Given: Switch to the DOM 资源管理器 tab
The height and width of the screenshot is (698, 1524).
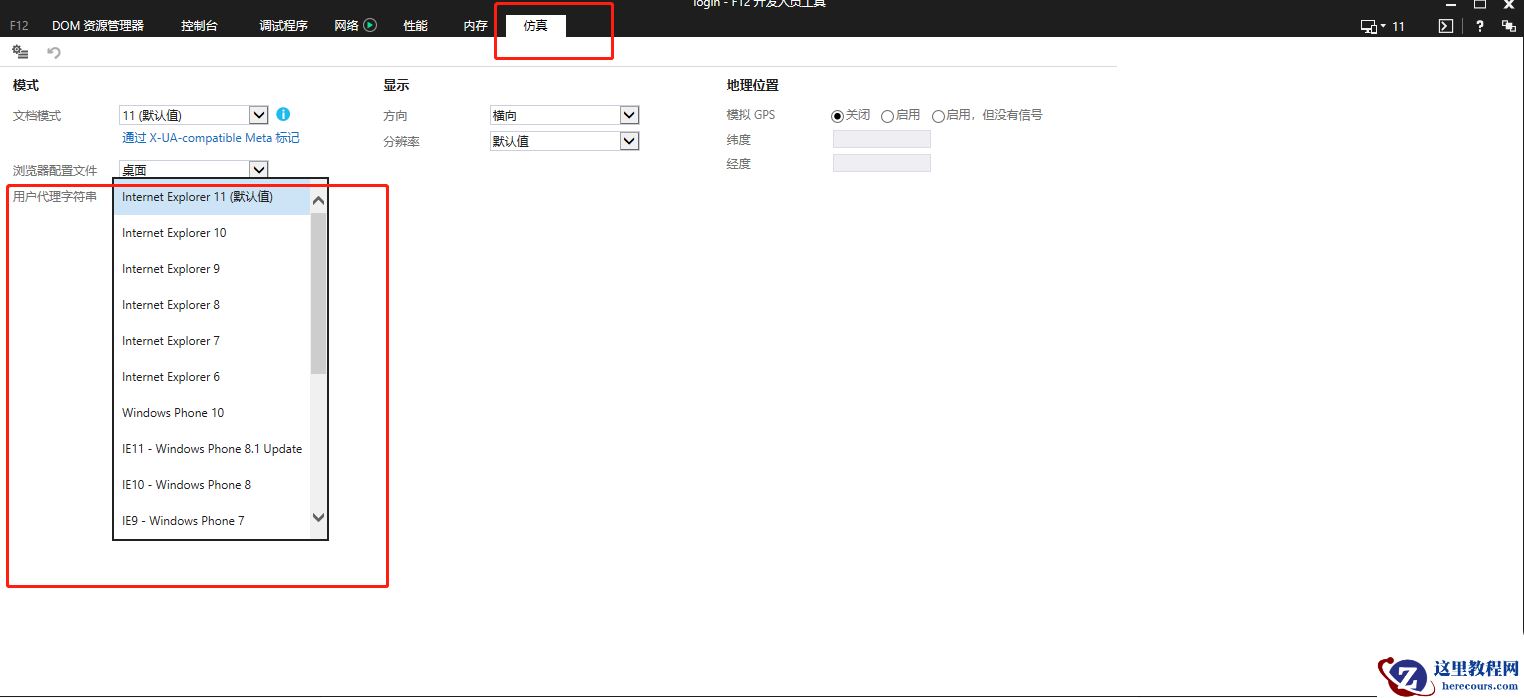Looking at the screenshot, I should click(x=98, y=25).
